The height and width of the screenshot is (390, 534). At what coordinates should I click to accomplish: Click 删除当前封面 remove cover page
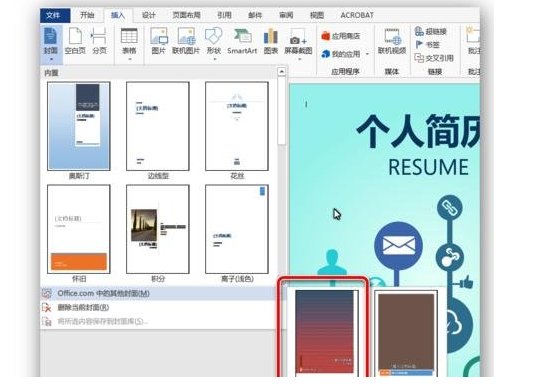click(158, 307)
